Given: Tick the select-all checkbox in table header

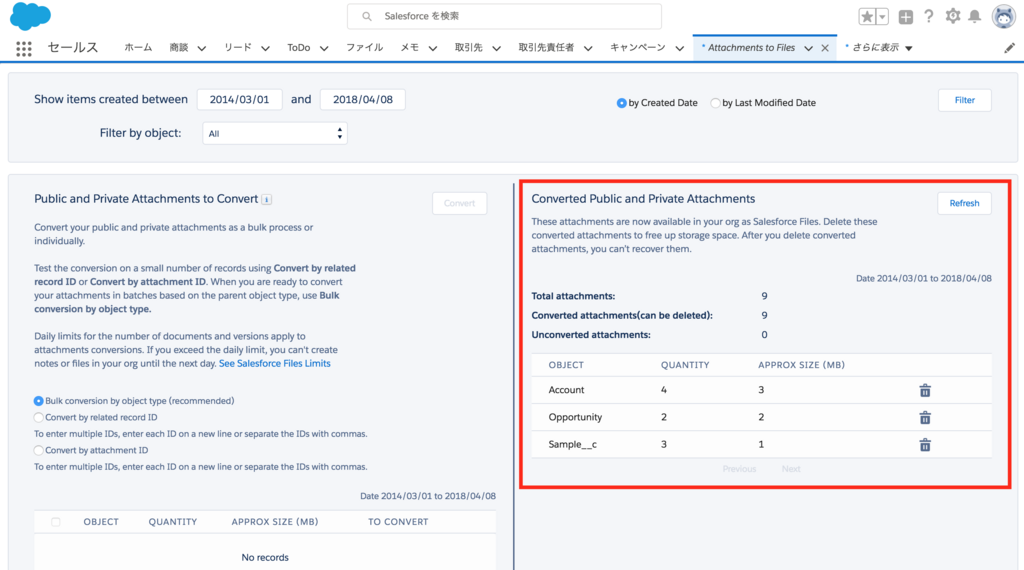Looking at the screenshot, I should (56, 522).
